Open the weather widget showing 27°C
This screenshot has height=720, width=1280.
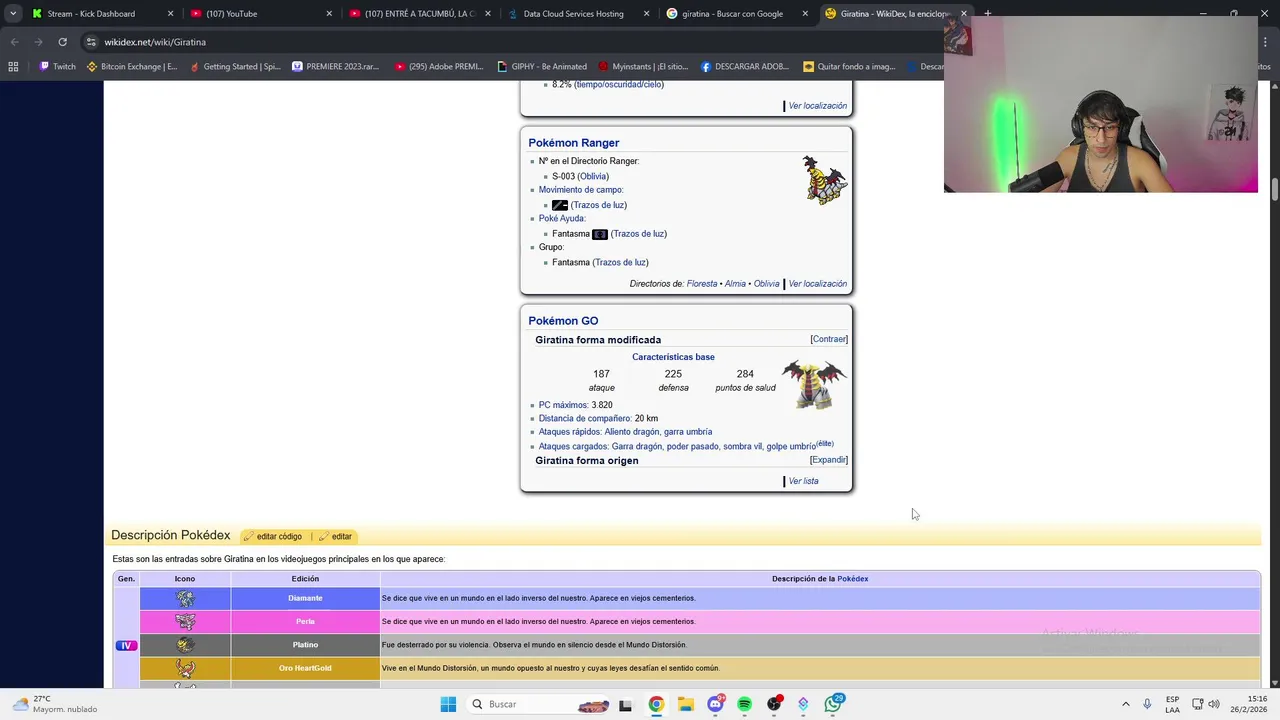pos(55,704)
